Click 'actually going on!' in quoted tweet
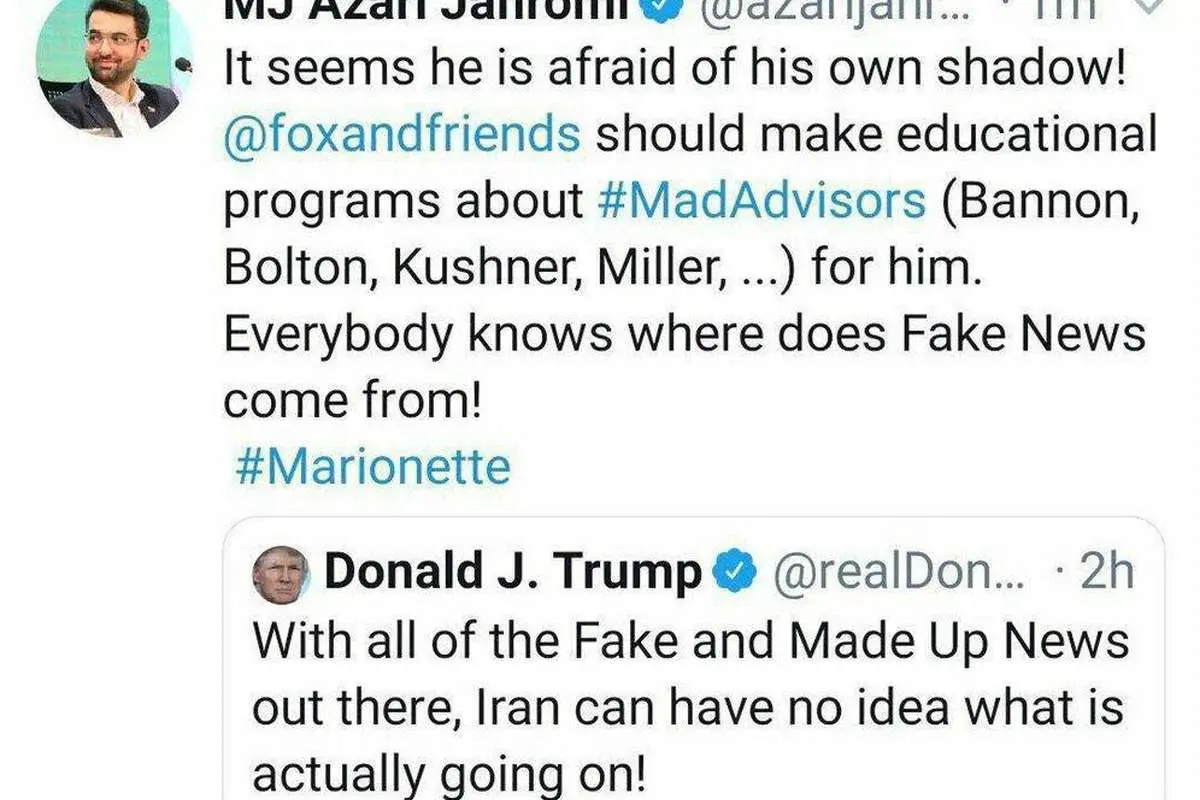Screen dimensions: 1200x800 [448, 776]
